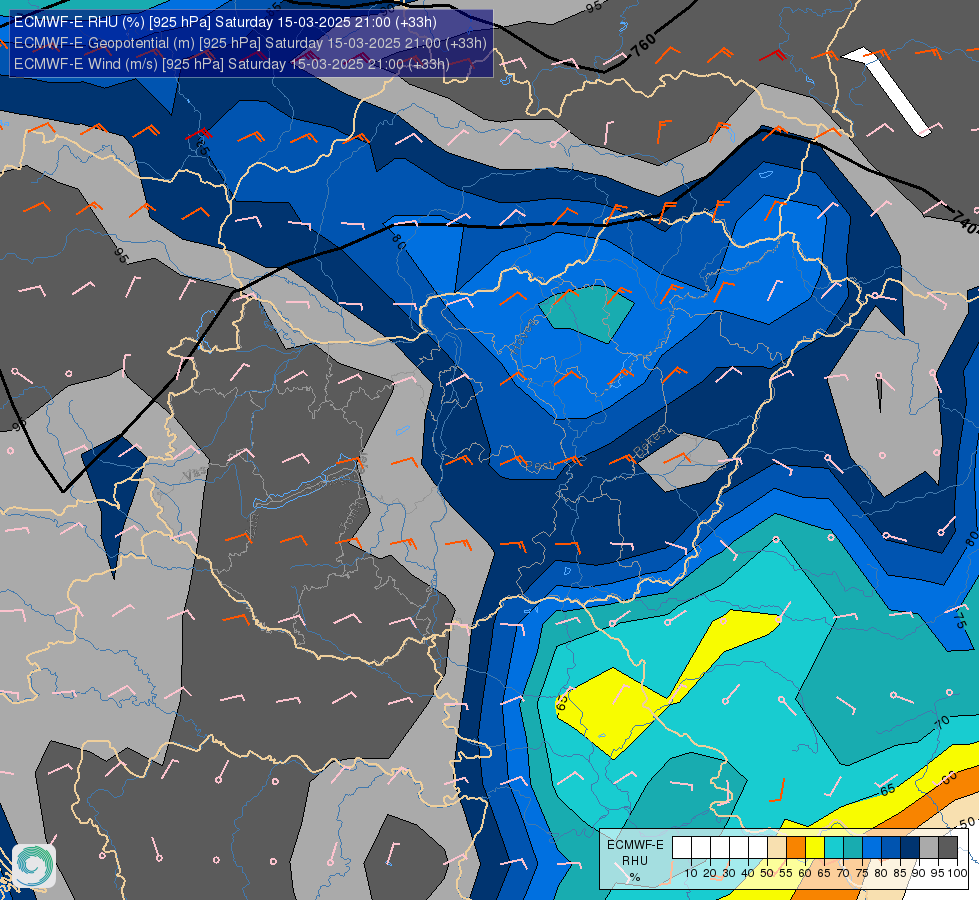Select the ECMWF-E Geopotential (m) title line
Screen dimensions: 979x900
(x=250, y=43)
